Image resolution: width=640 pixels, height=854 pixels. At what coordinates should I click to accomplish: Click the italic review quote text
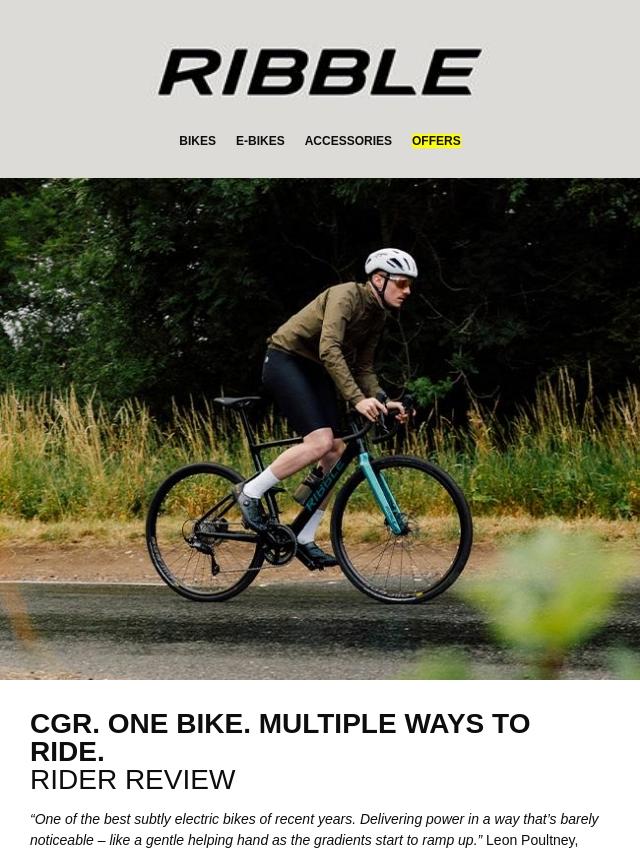[x=314, y=829]
